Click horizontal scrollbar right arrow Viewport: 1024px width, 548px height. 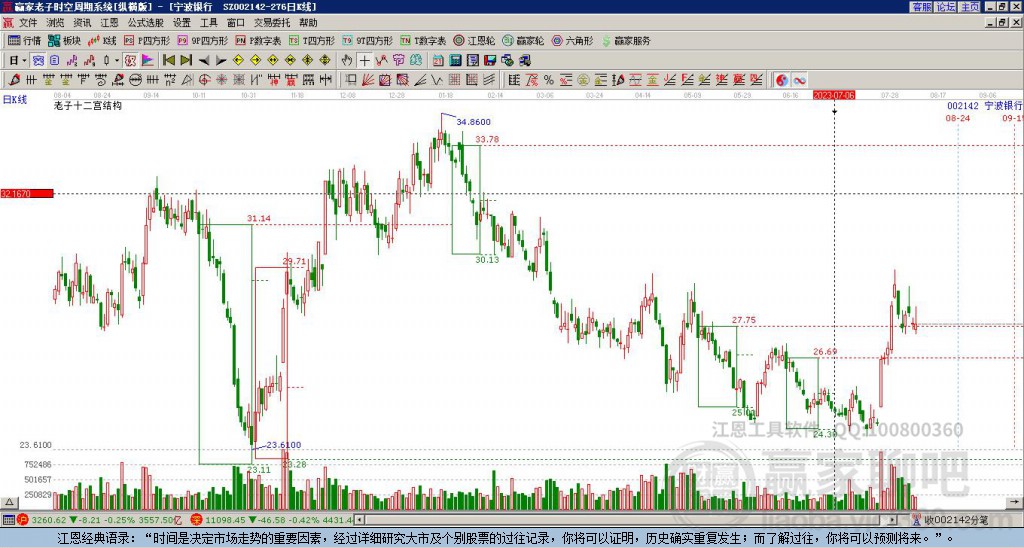(x=892, y=520)
